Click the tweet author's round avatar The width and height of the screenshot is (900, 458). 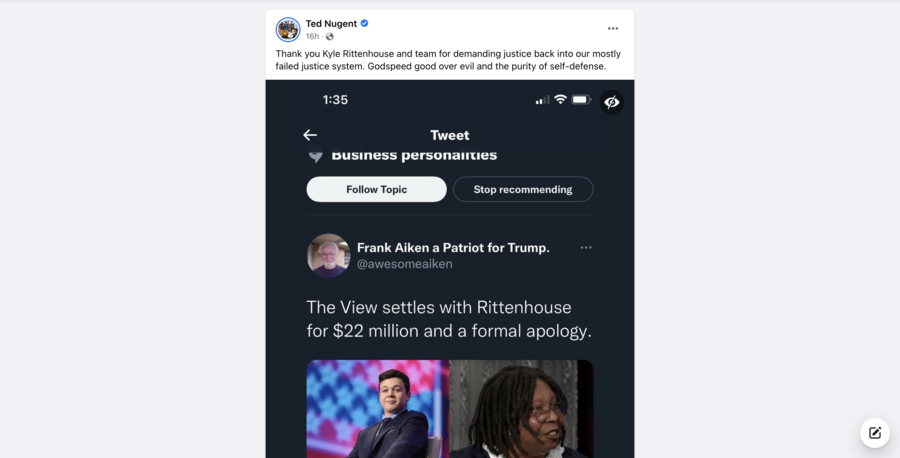coord(328,255)
